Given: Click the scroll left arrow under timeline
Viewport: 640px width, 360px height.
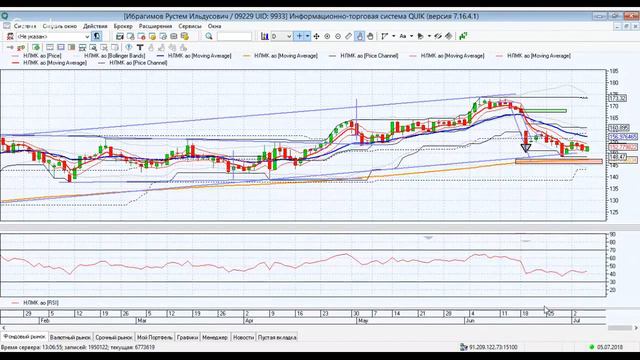Looking at the screenshot, I should (x=3, y=328).
